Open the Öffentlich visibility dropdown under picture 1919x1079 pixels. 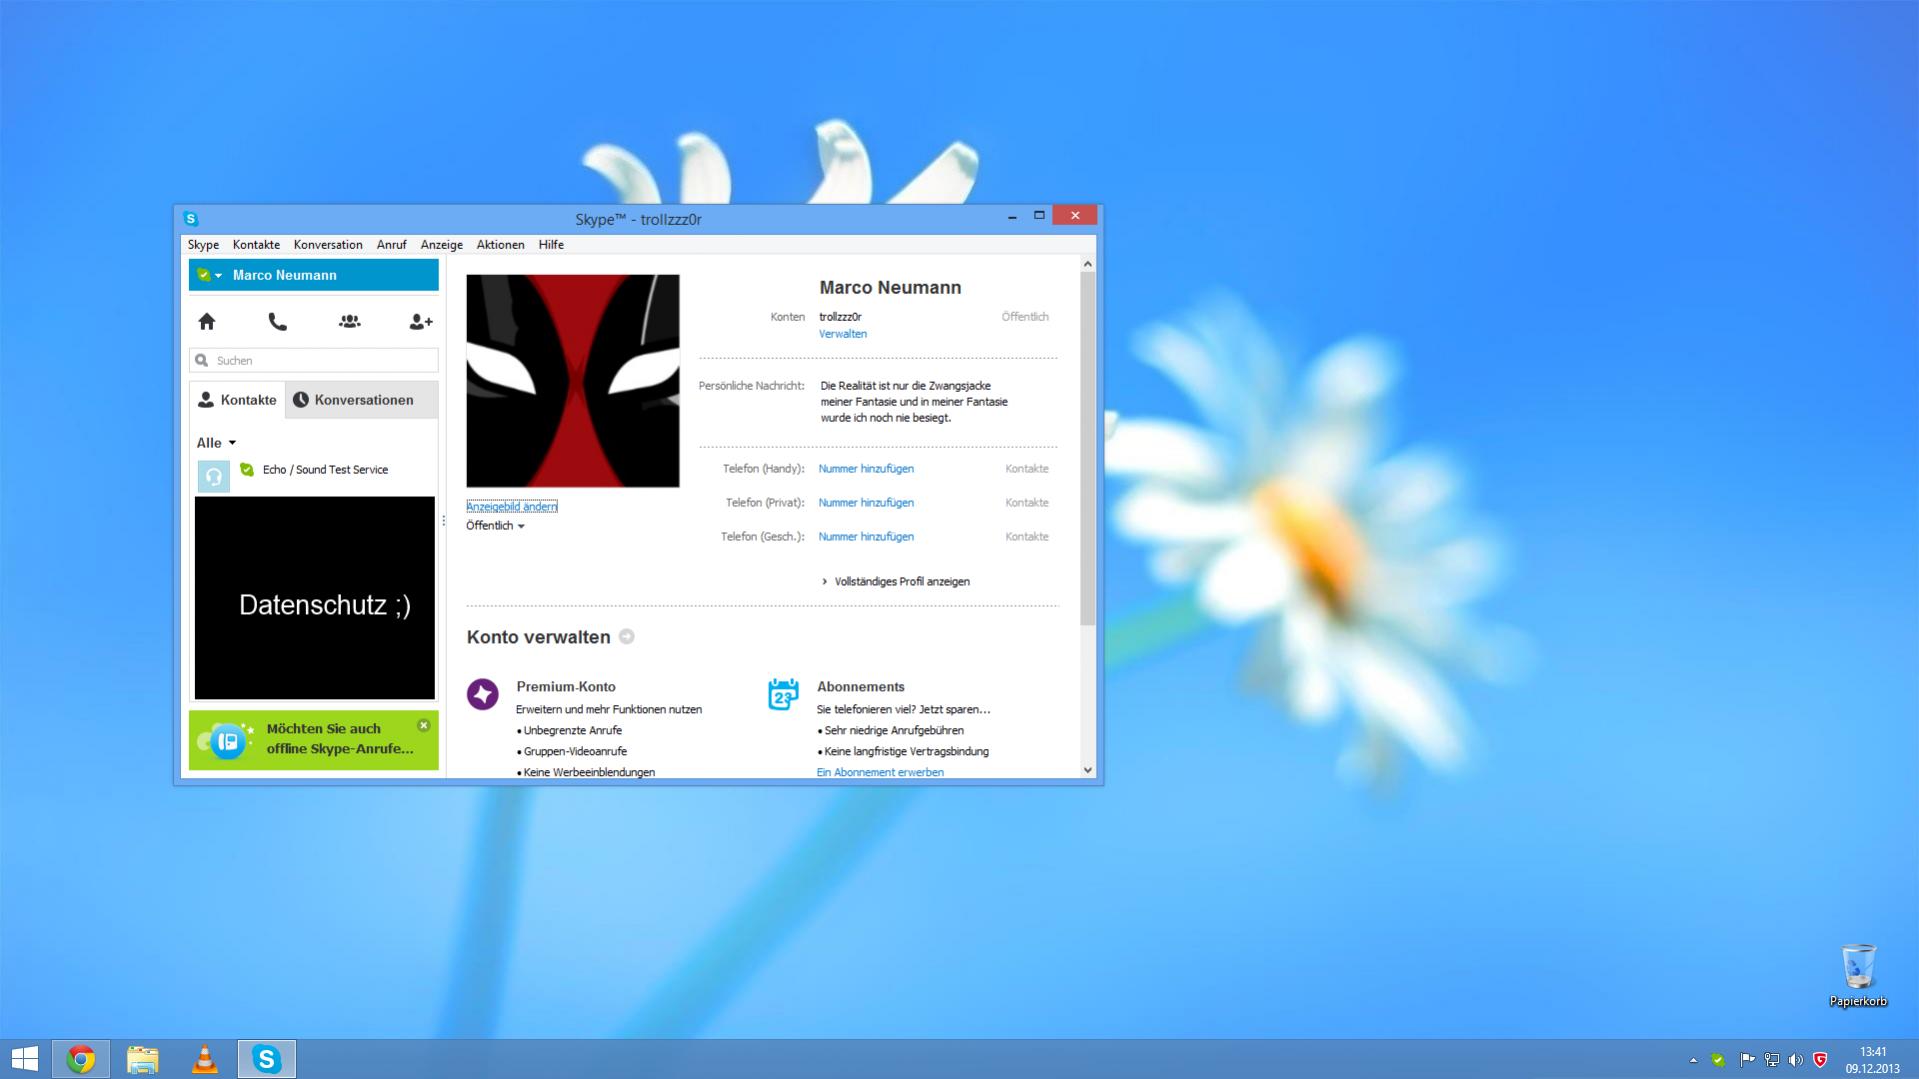click(x=495, y=526)
